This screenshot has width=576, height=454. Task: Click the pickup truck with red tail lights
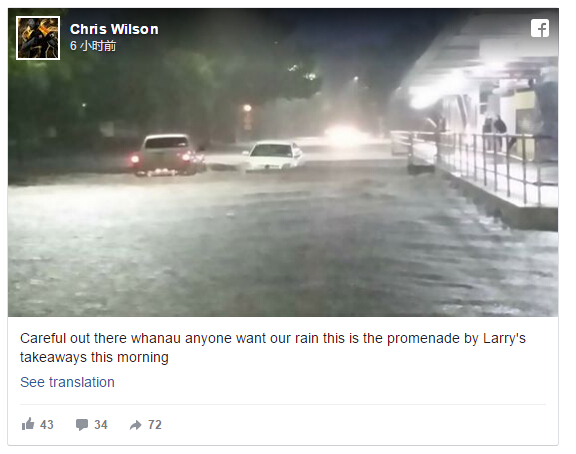click(x=167, y=155)
